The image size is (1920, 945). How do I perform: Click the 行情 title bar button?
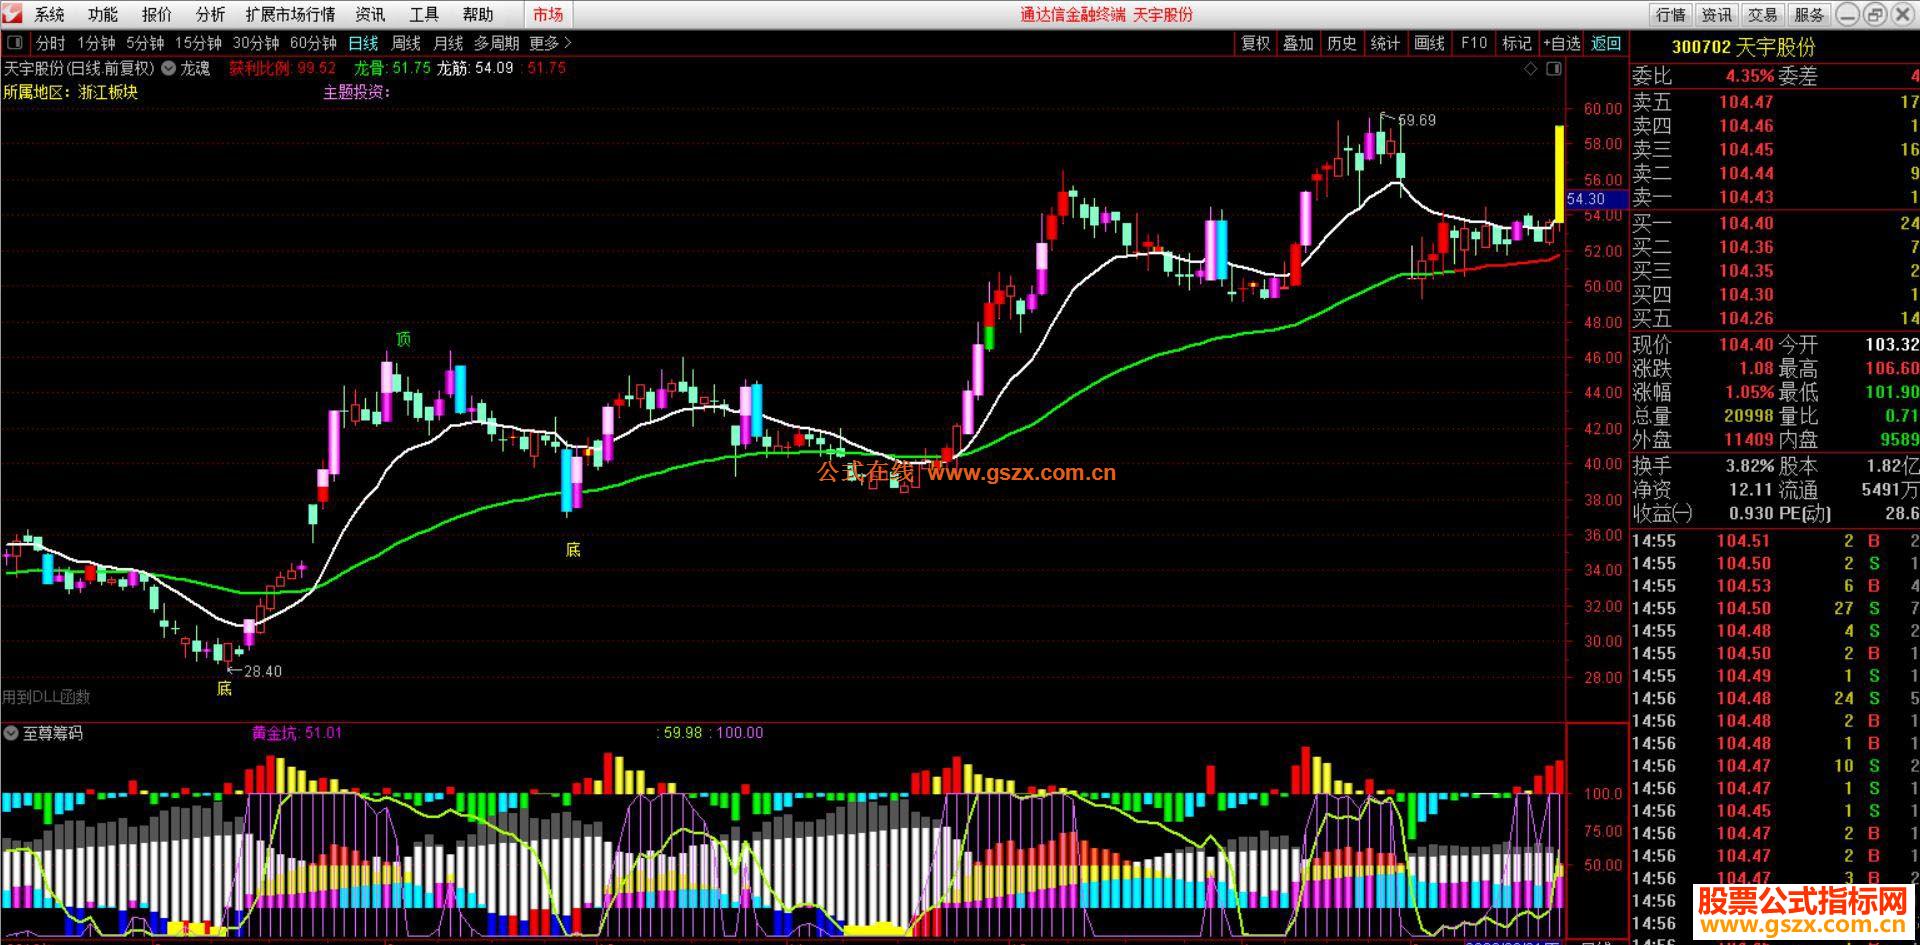pos(1671,14)
